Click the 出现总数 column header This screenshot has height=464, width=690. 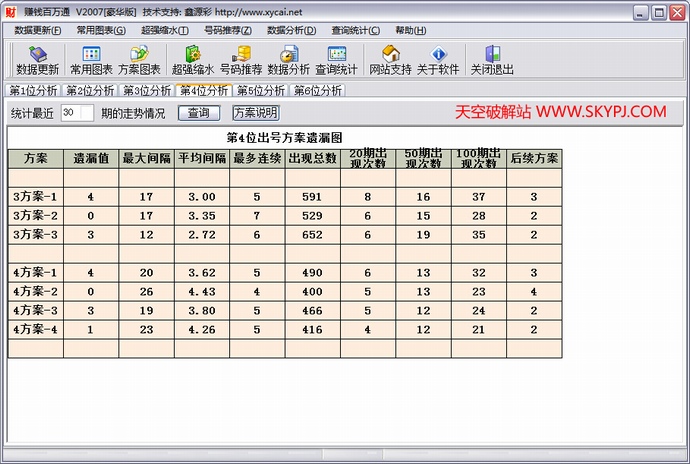point(312,158)
